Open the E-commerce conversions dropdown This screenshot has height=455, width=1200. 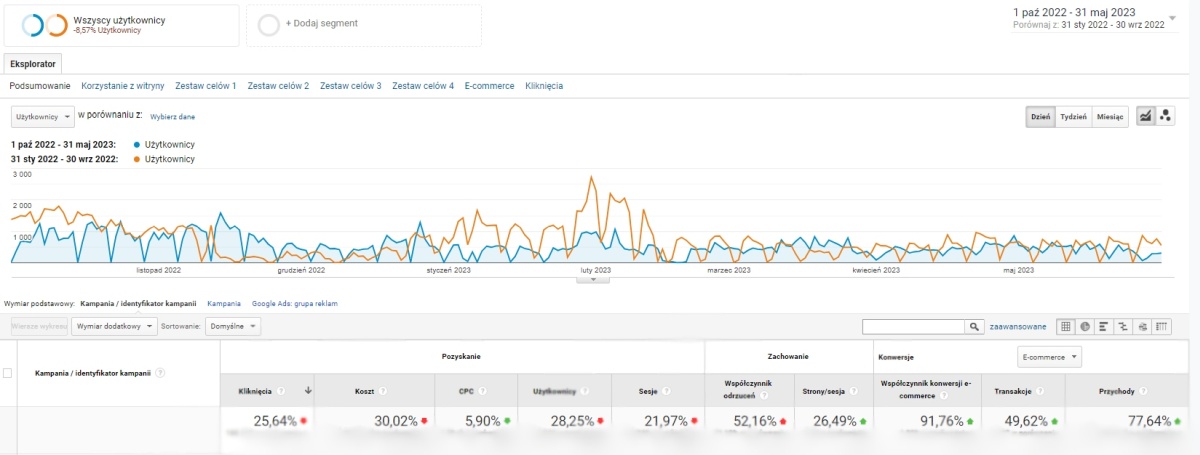1048,356
